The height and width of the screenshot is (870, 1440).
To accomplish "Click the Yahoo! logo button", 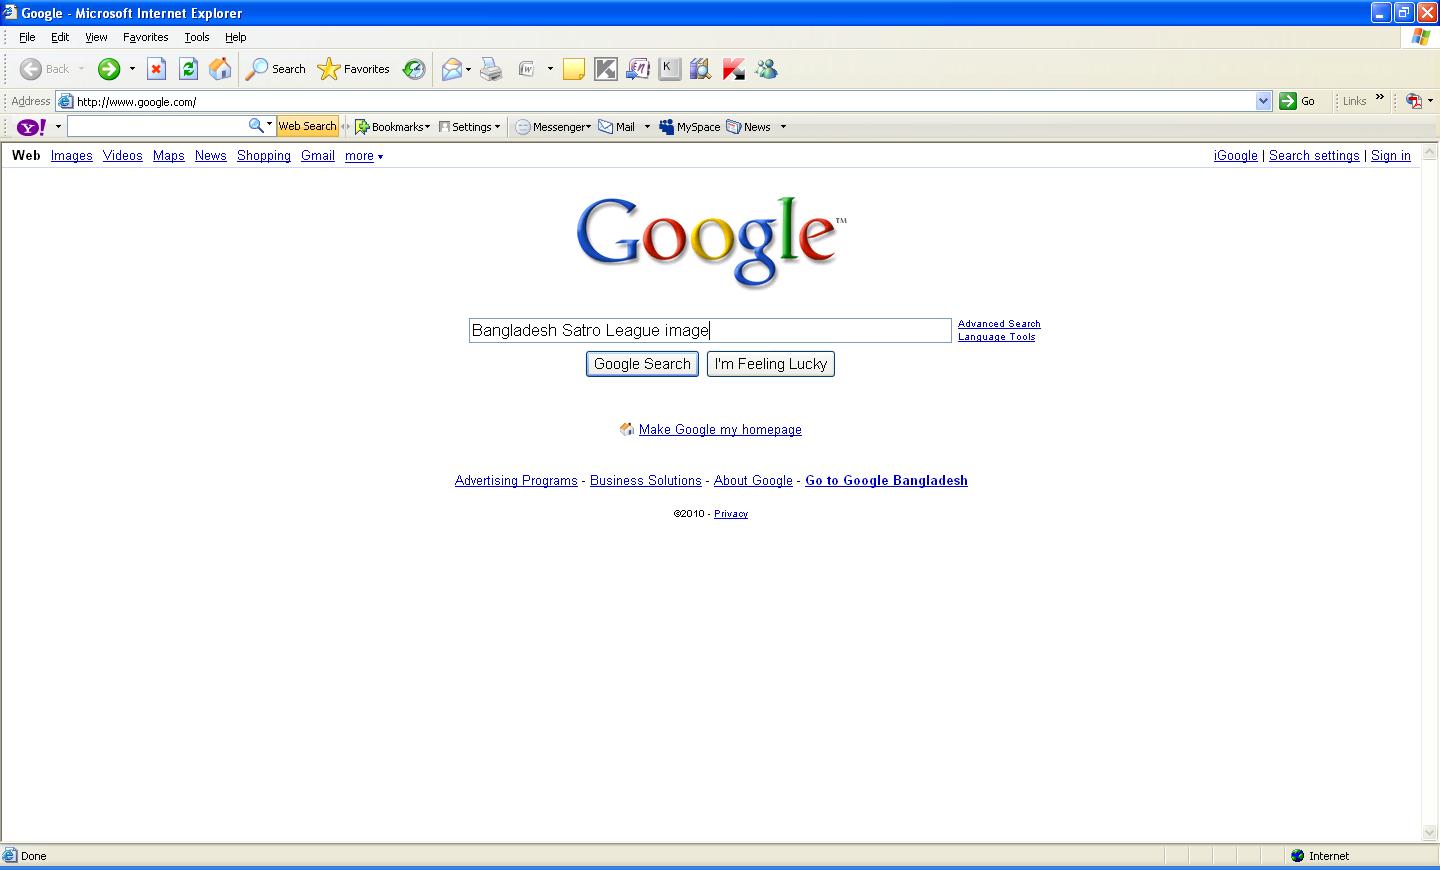I will 32,127.
